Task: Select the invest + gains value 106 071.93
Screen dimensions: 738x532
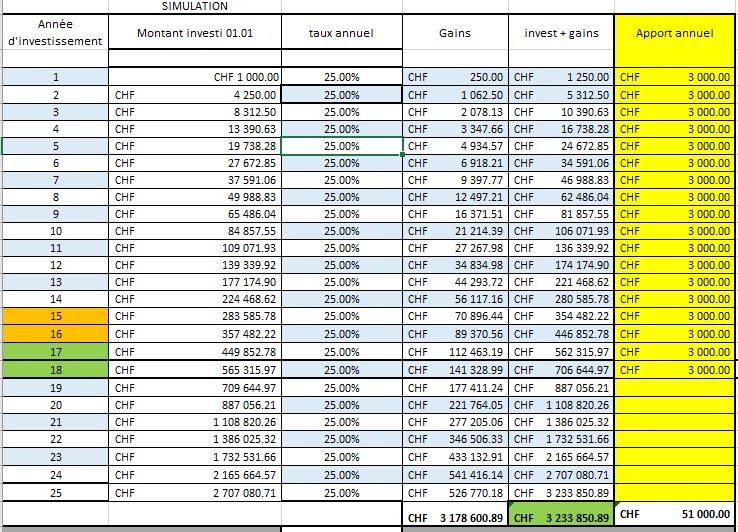Action: click(x=561, y=231)
